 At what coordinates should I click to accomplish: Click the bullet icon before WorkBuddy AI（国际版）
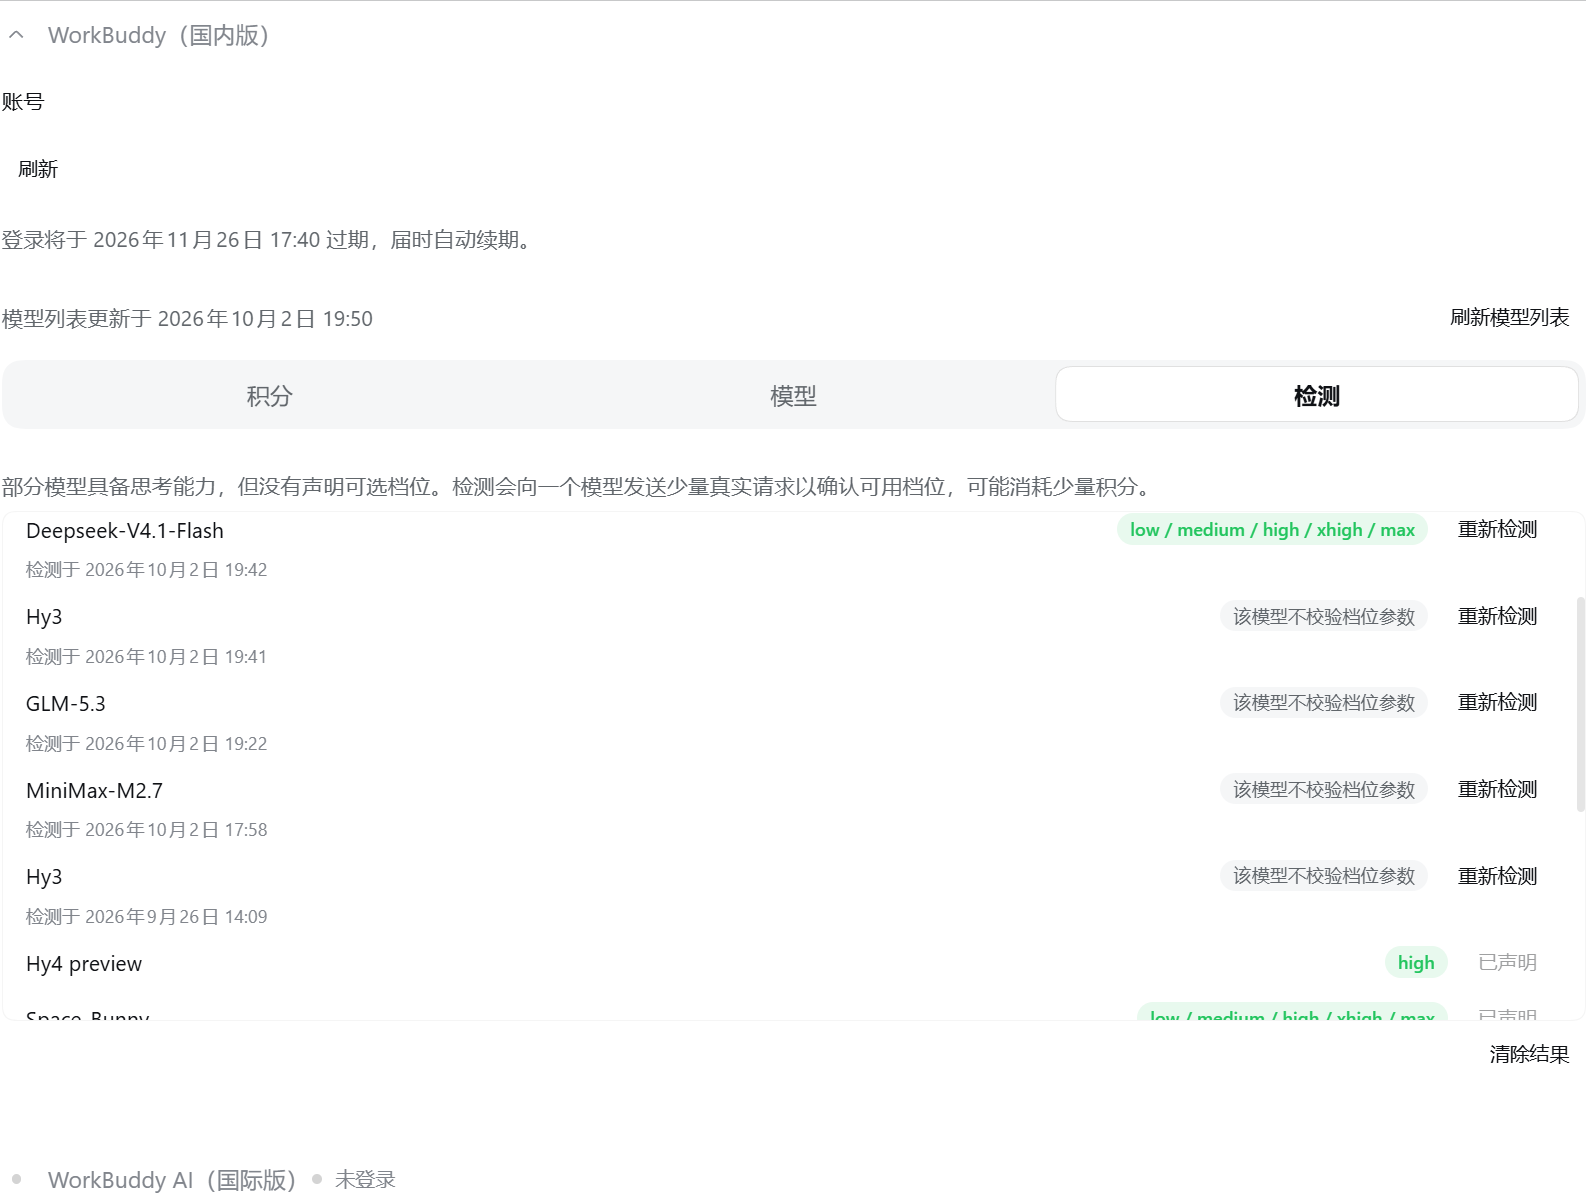16,1179
